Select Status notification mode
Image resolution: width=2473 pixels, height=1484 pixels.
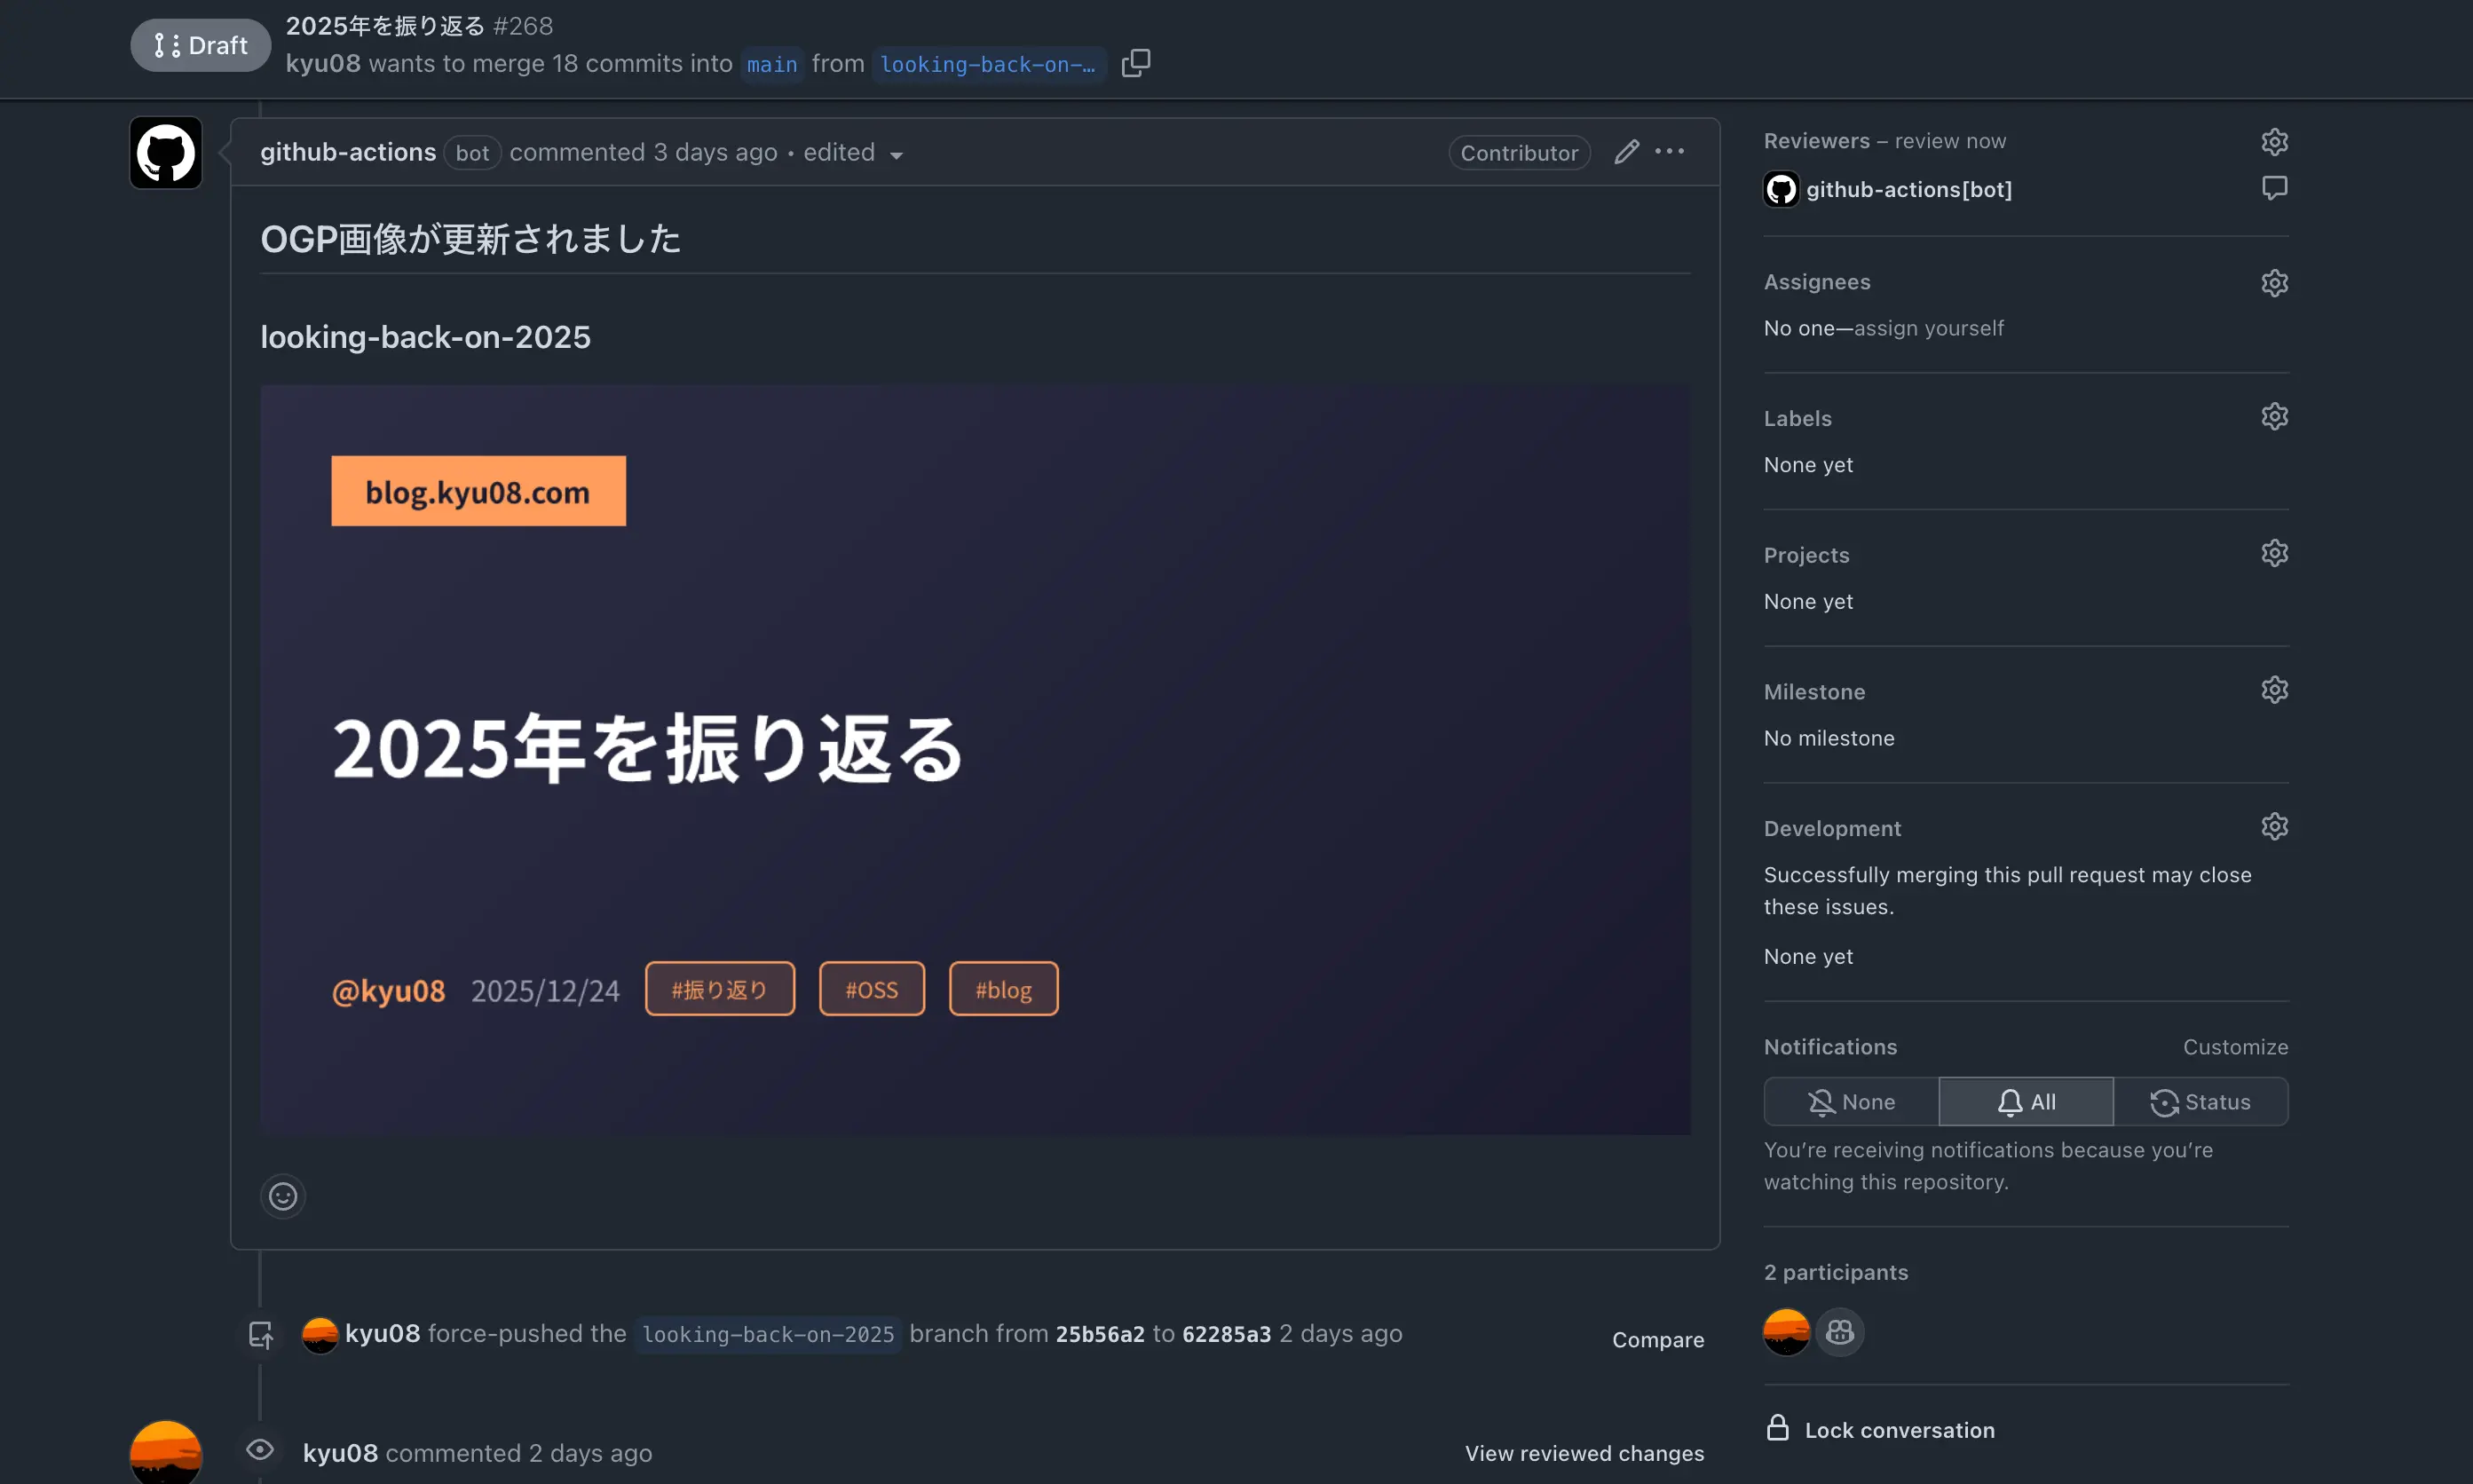2201,1100
